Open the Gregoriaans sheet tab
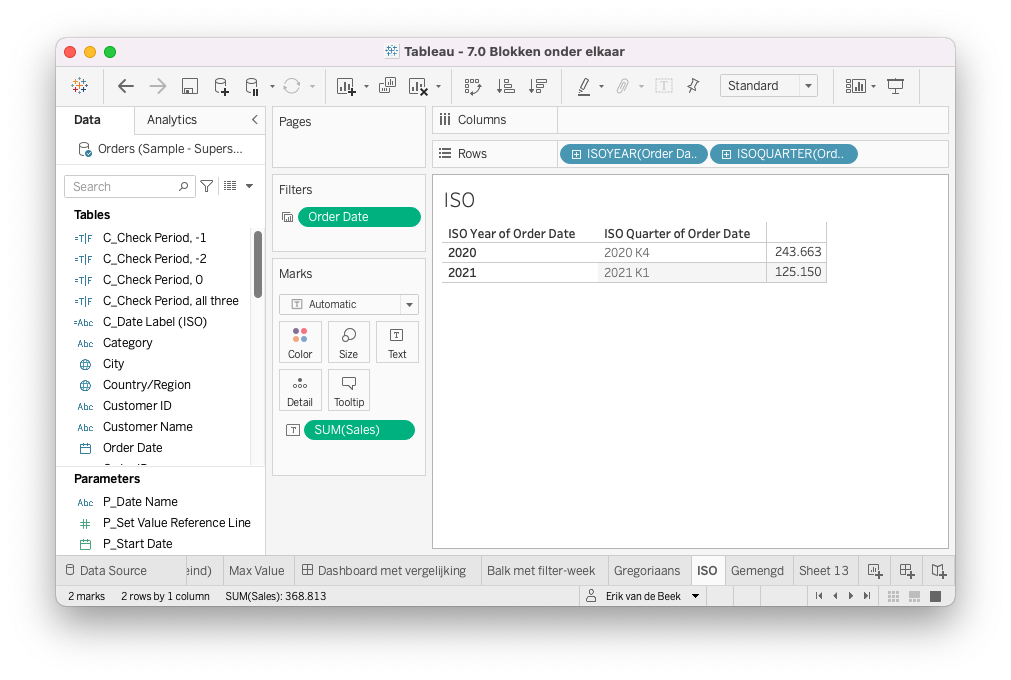 point(646,570)
